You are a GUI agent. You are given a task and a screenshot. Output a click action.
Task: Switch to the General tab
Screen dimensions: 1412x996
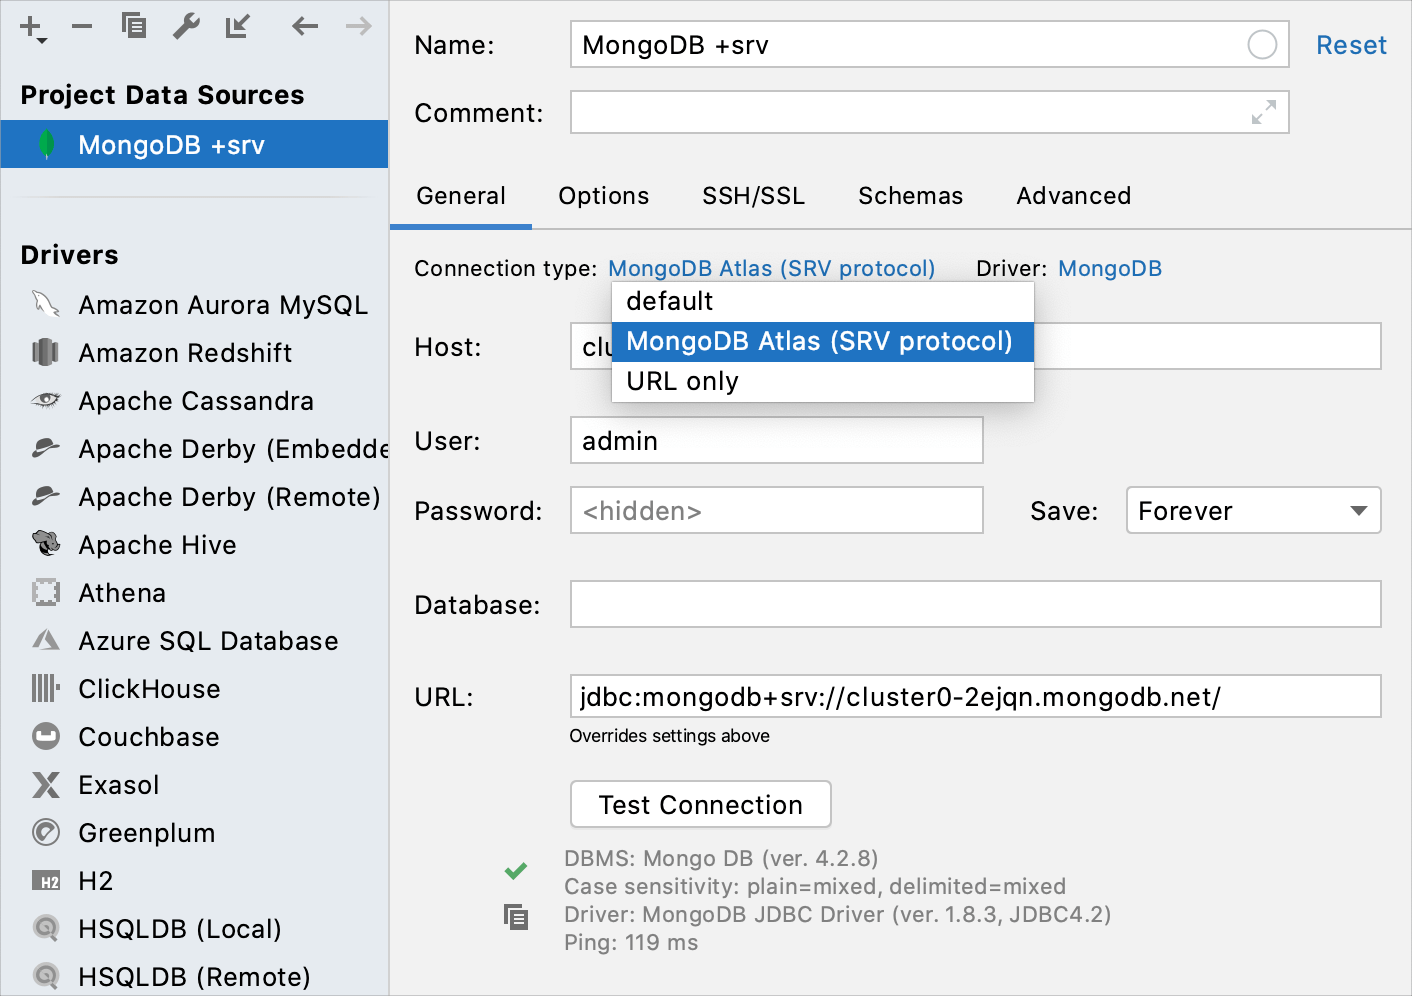click(x=461, y=196)
